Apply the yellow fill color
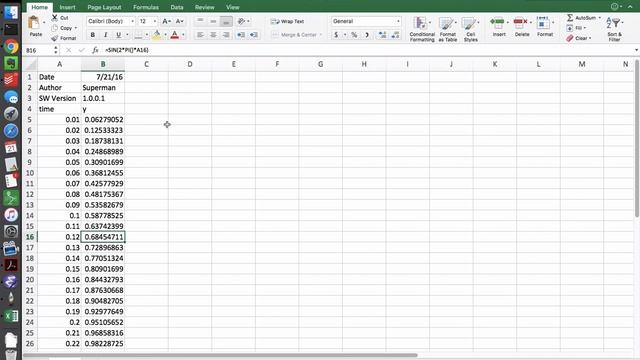 tap(156, 36)
